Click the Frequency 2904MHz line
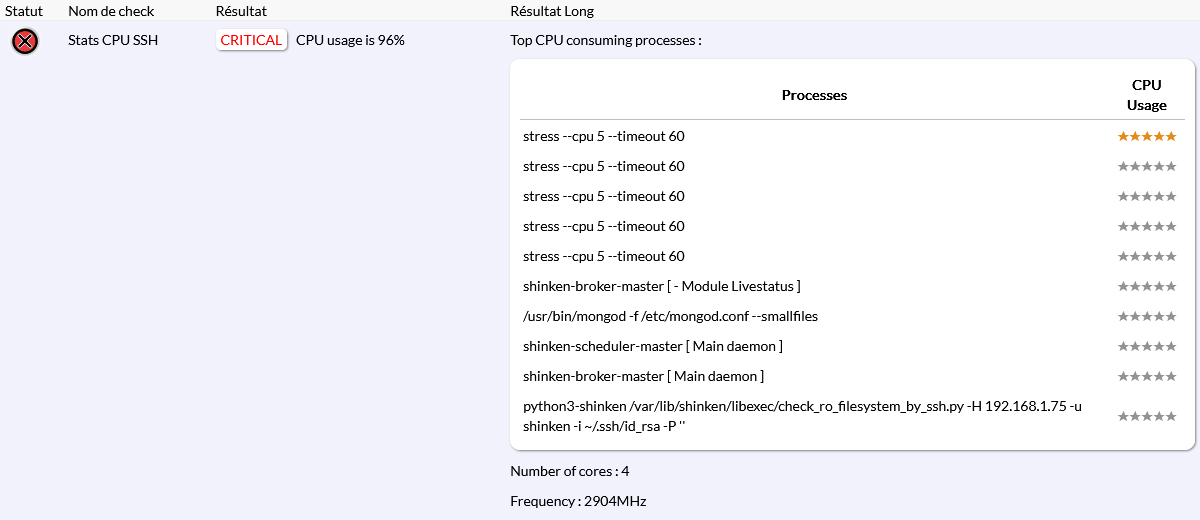The image size is (1200, 520). pos(578,501)
